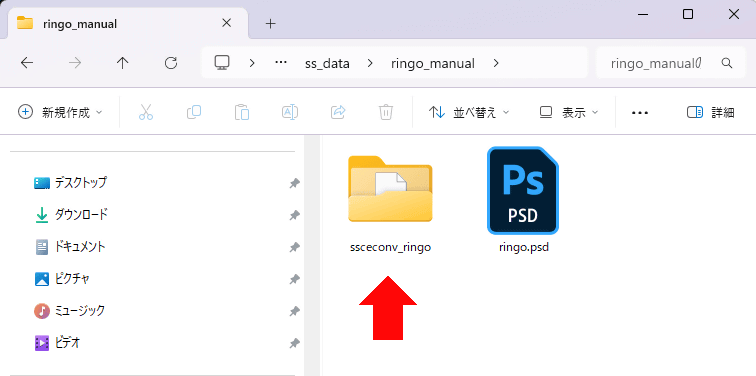Click the PC monitor icon in address bar
756x376 pixels.
pos(222,63)
